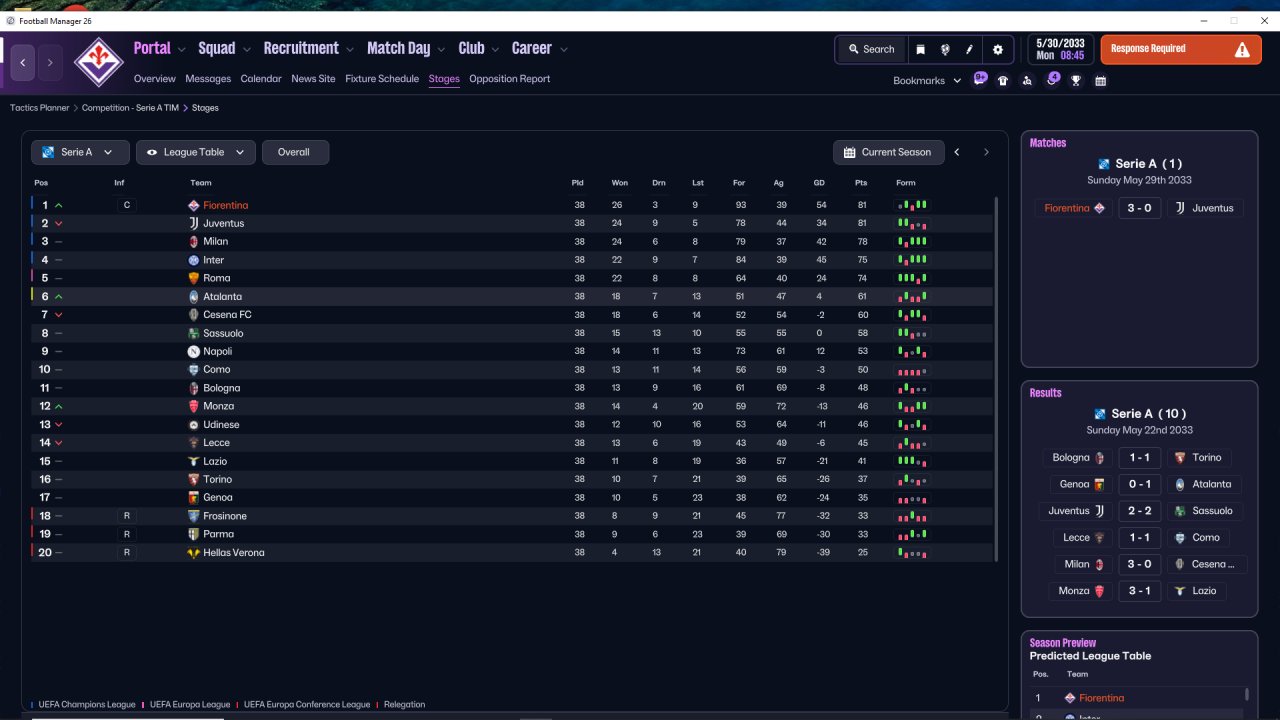Click the Hellas Verona badge in table
1280x720 pixels.
194,552
